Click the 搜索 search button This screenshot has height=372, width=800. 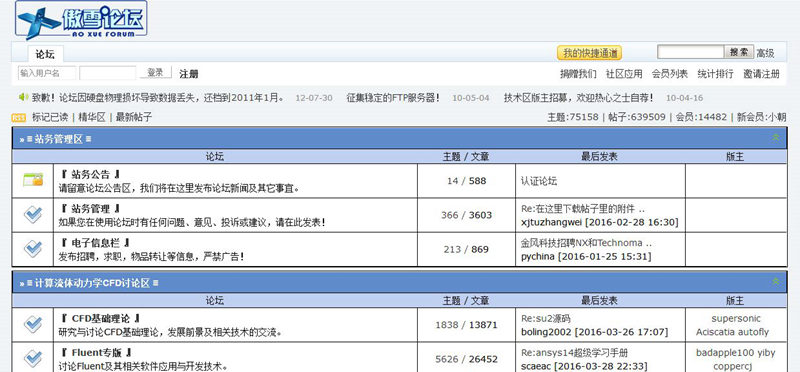(x=739, y=52)
